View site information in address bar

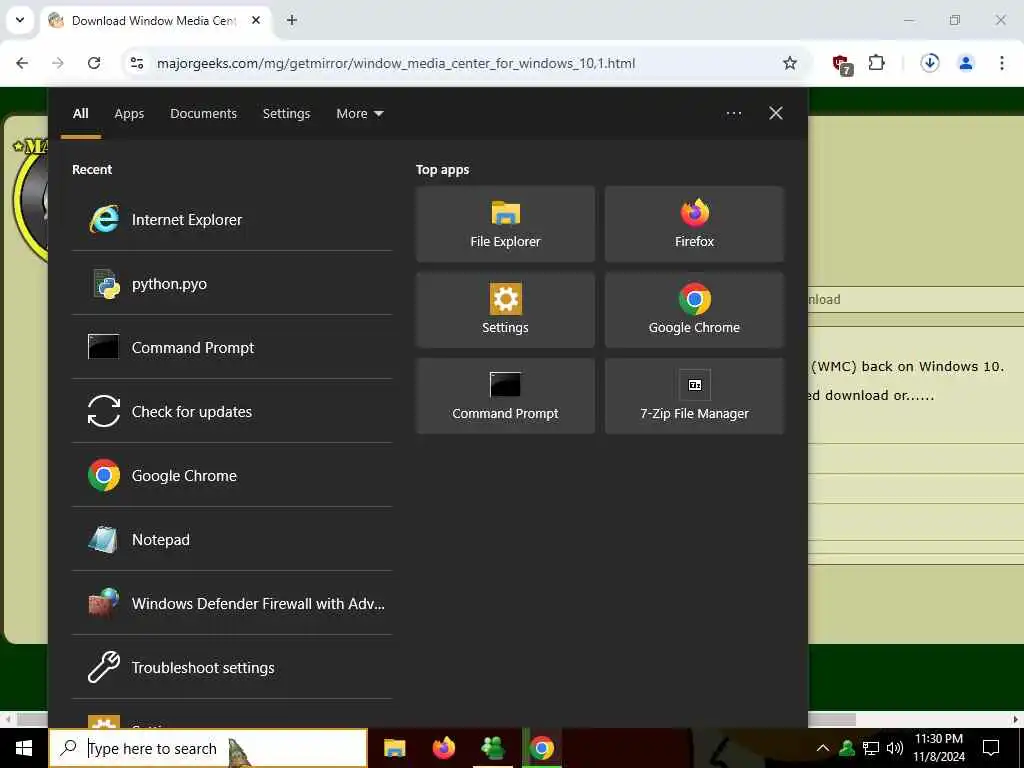coord(137,63)
